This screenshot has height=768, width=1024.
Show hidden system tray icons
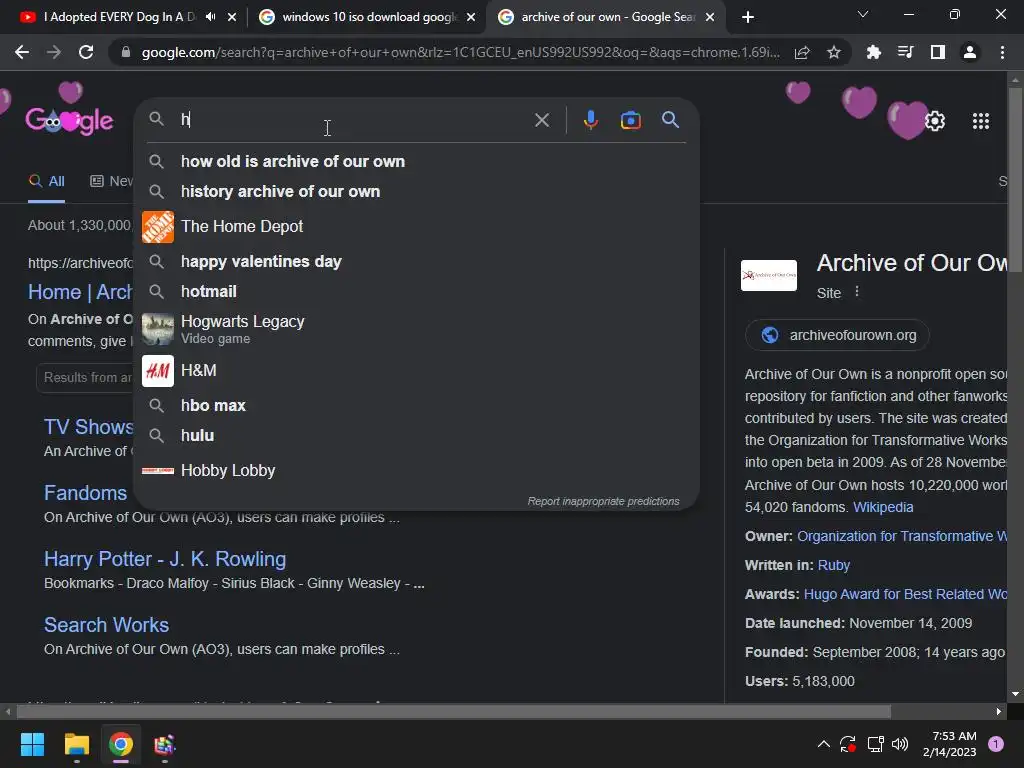coord(824,744)
